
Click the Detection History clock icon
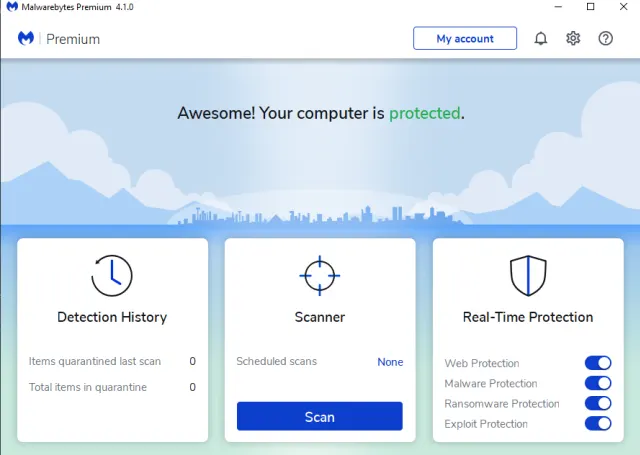coord(112,275)
